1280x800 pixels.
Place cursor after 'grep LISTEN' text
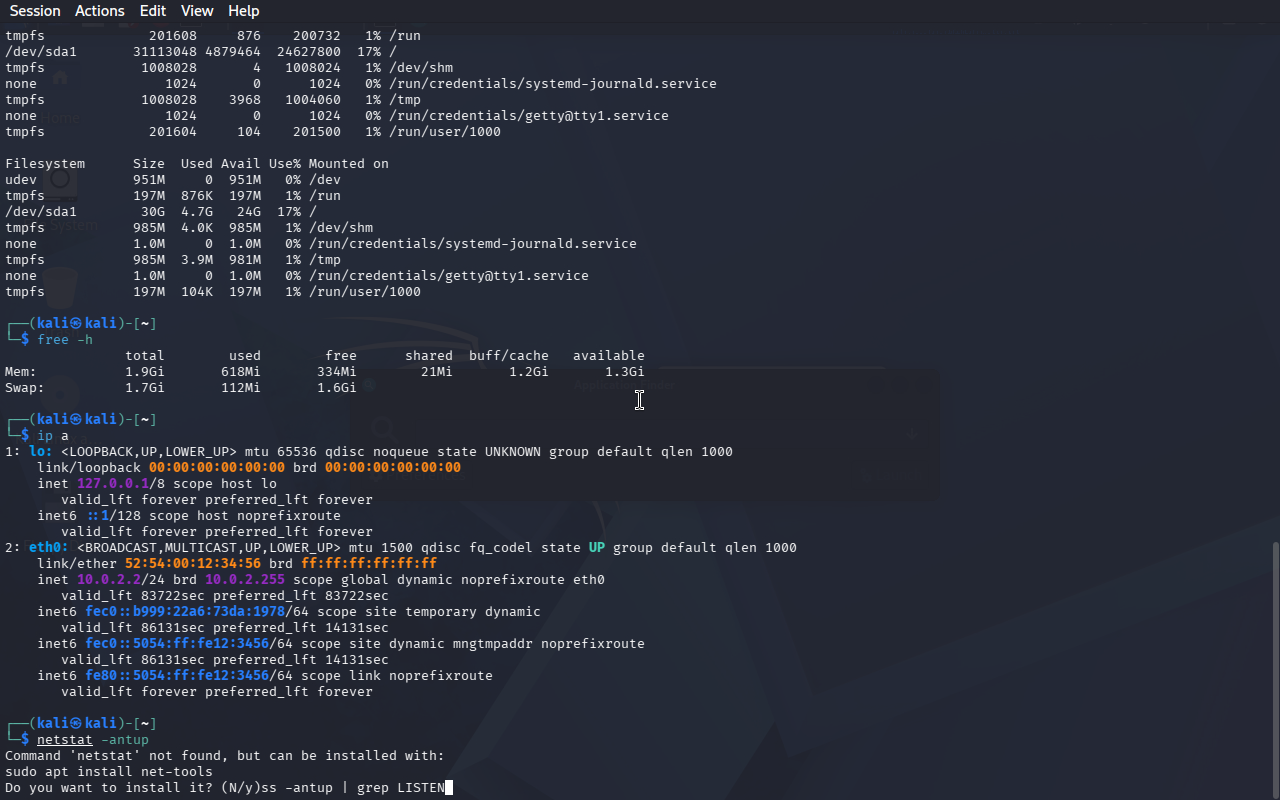click(446, 788)
